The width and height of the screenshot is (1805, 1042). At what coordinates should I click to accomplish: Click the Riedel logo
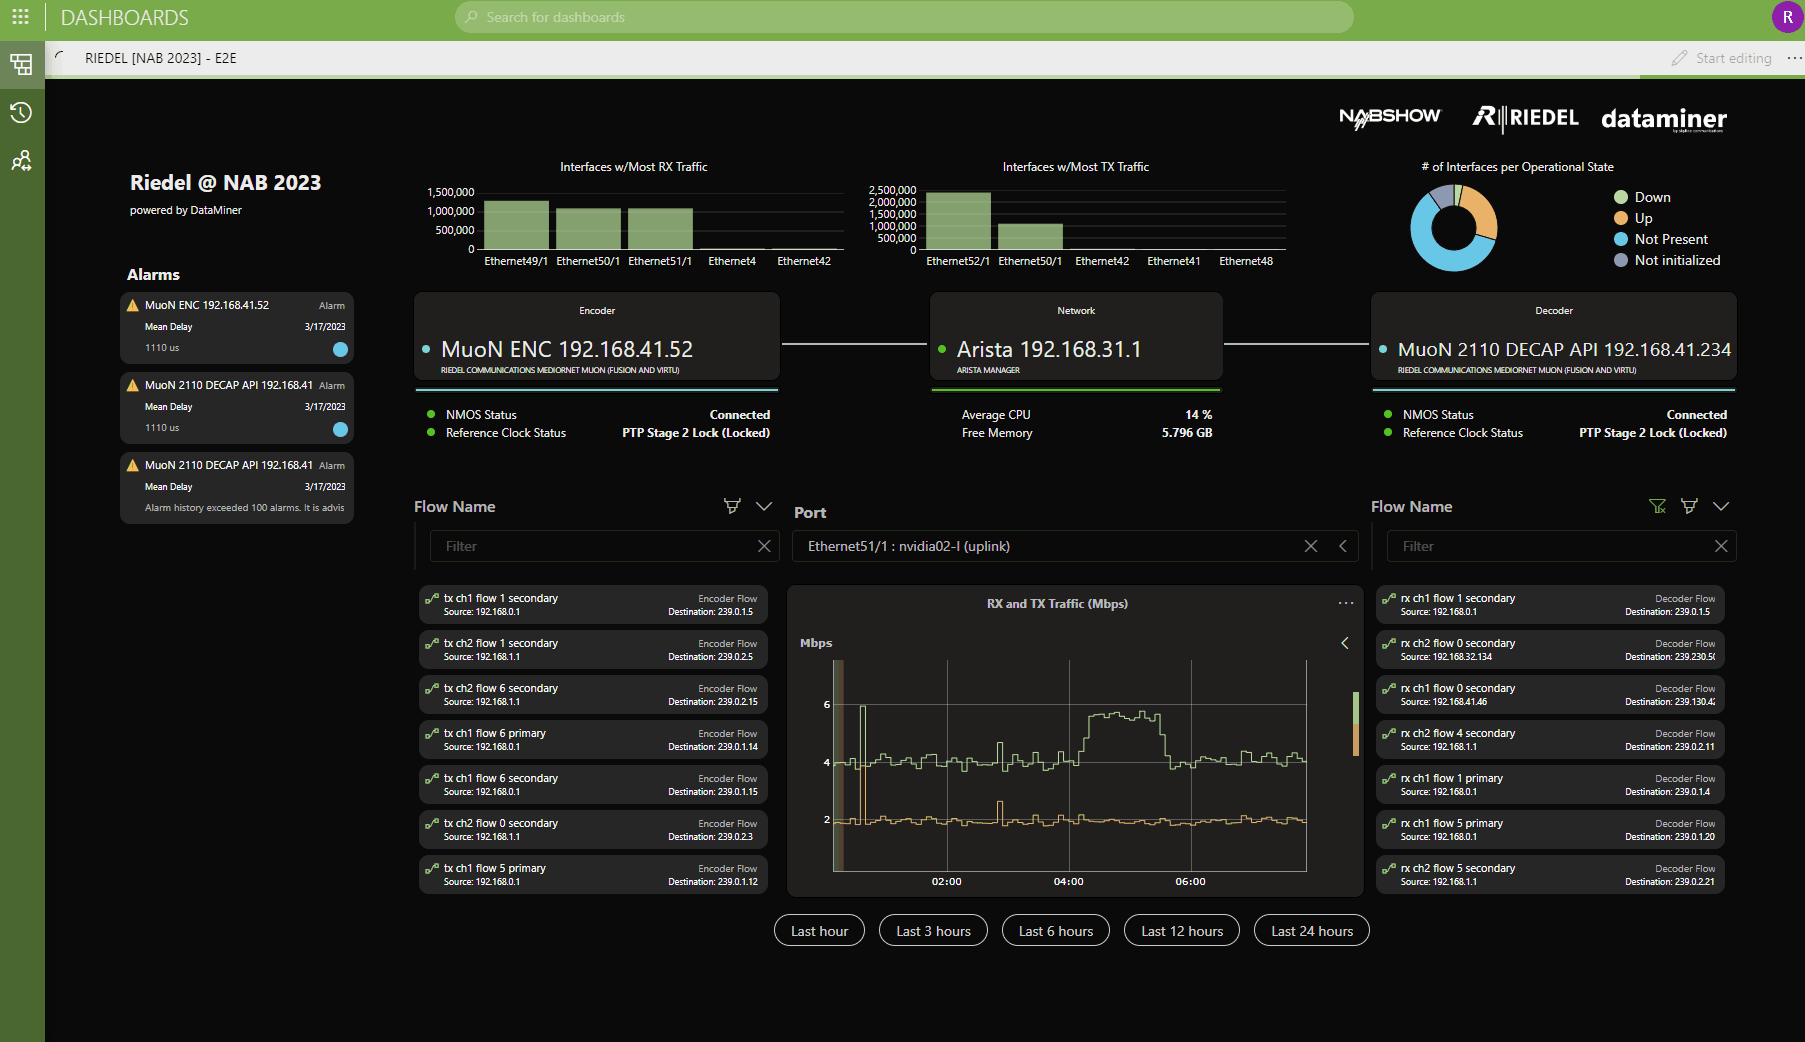tap(1525, 118)
